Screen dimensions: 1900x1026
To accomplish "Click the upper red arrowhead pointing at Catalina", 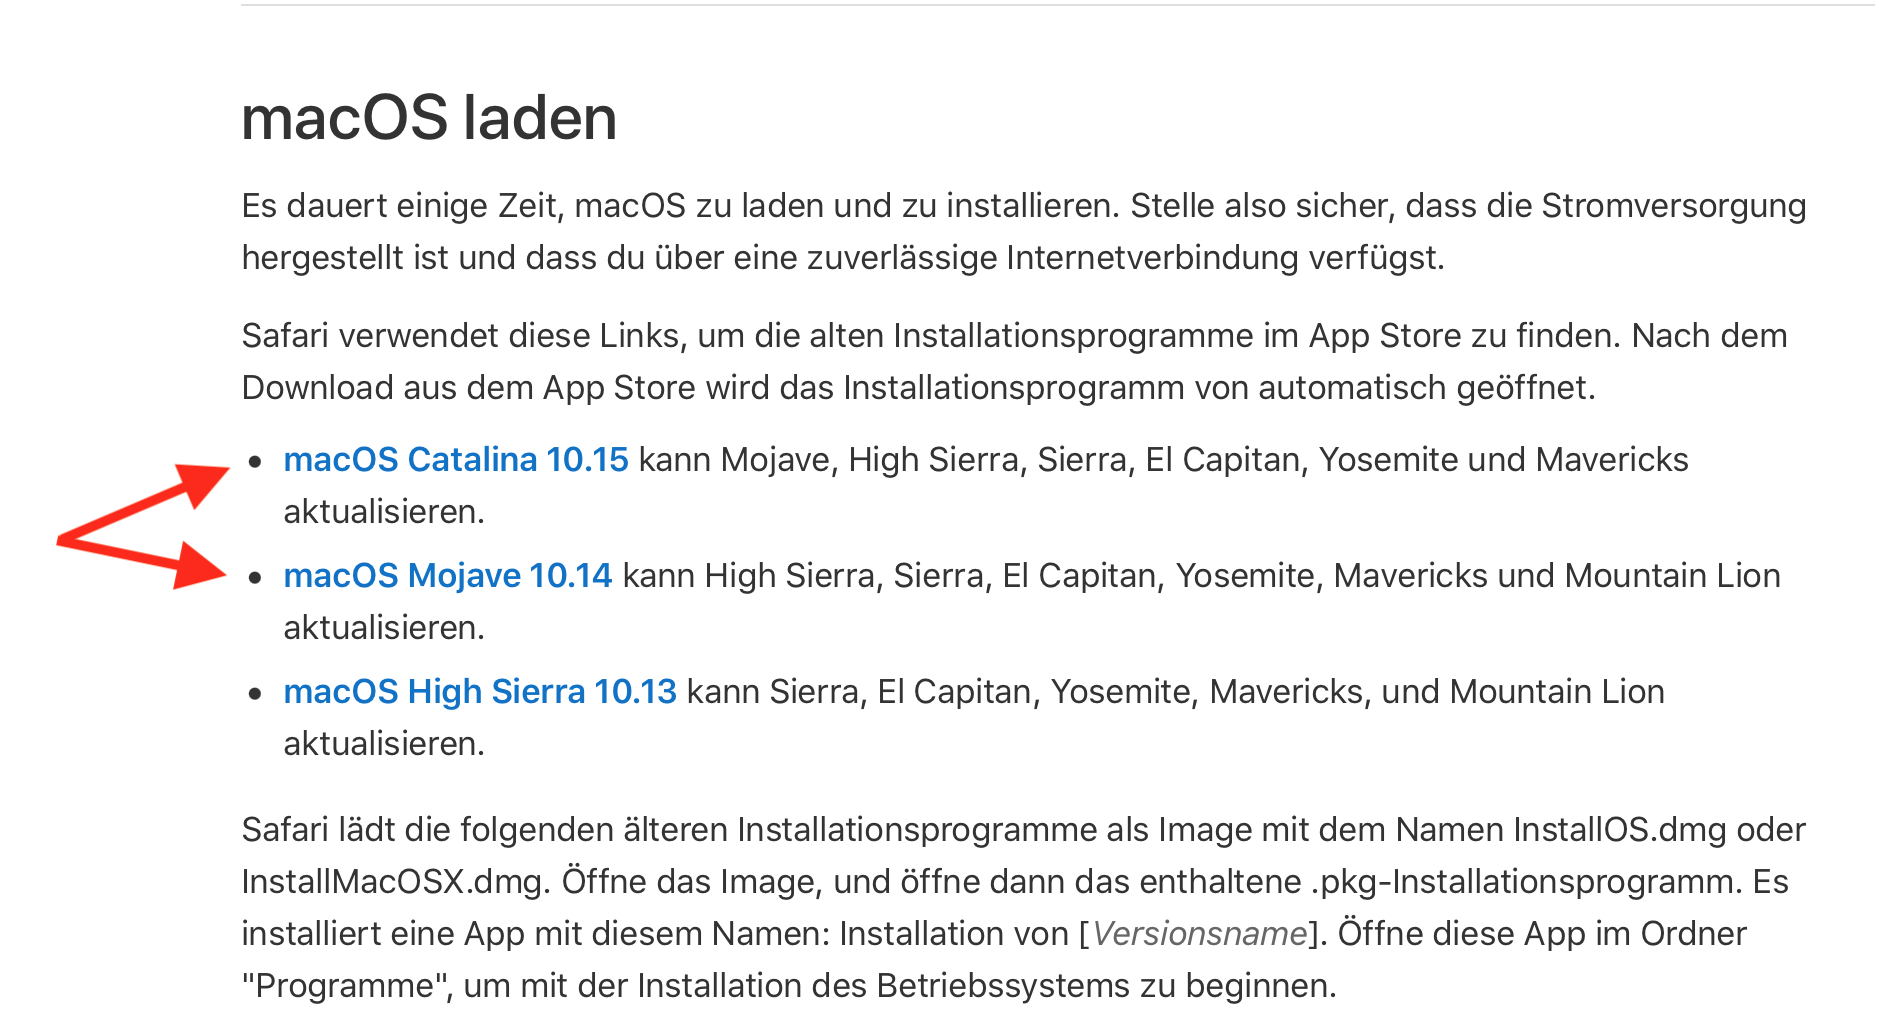I will [203, 483].
